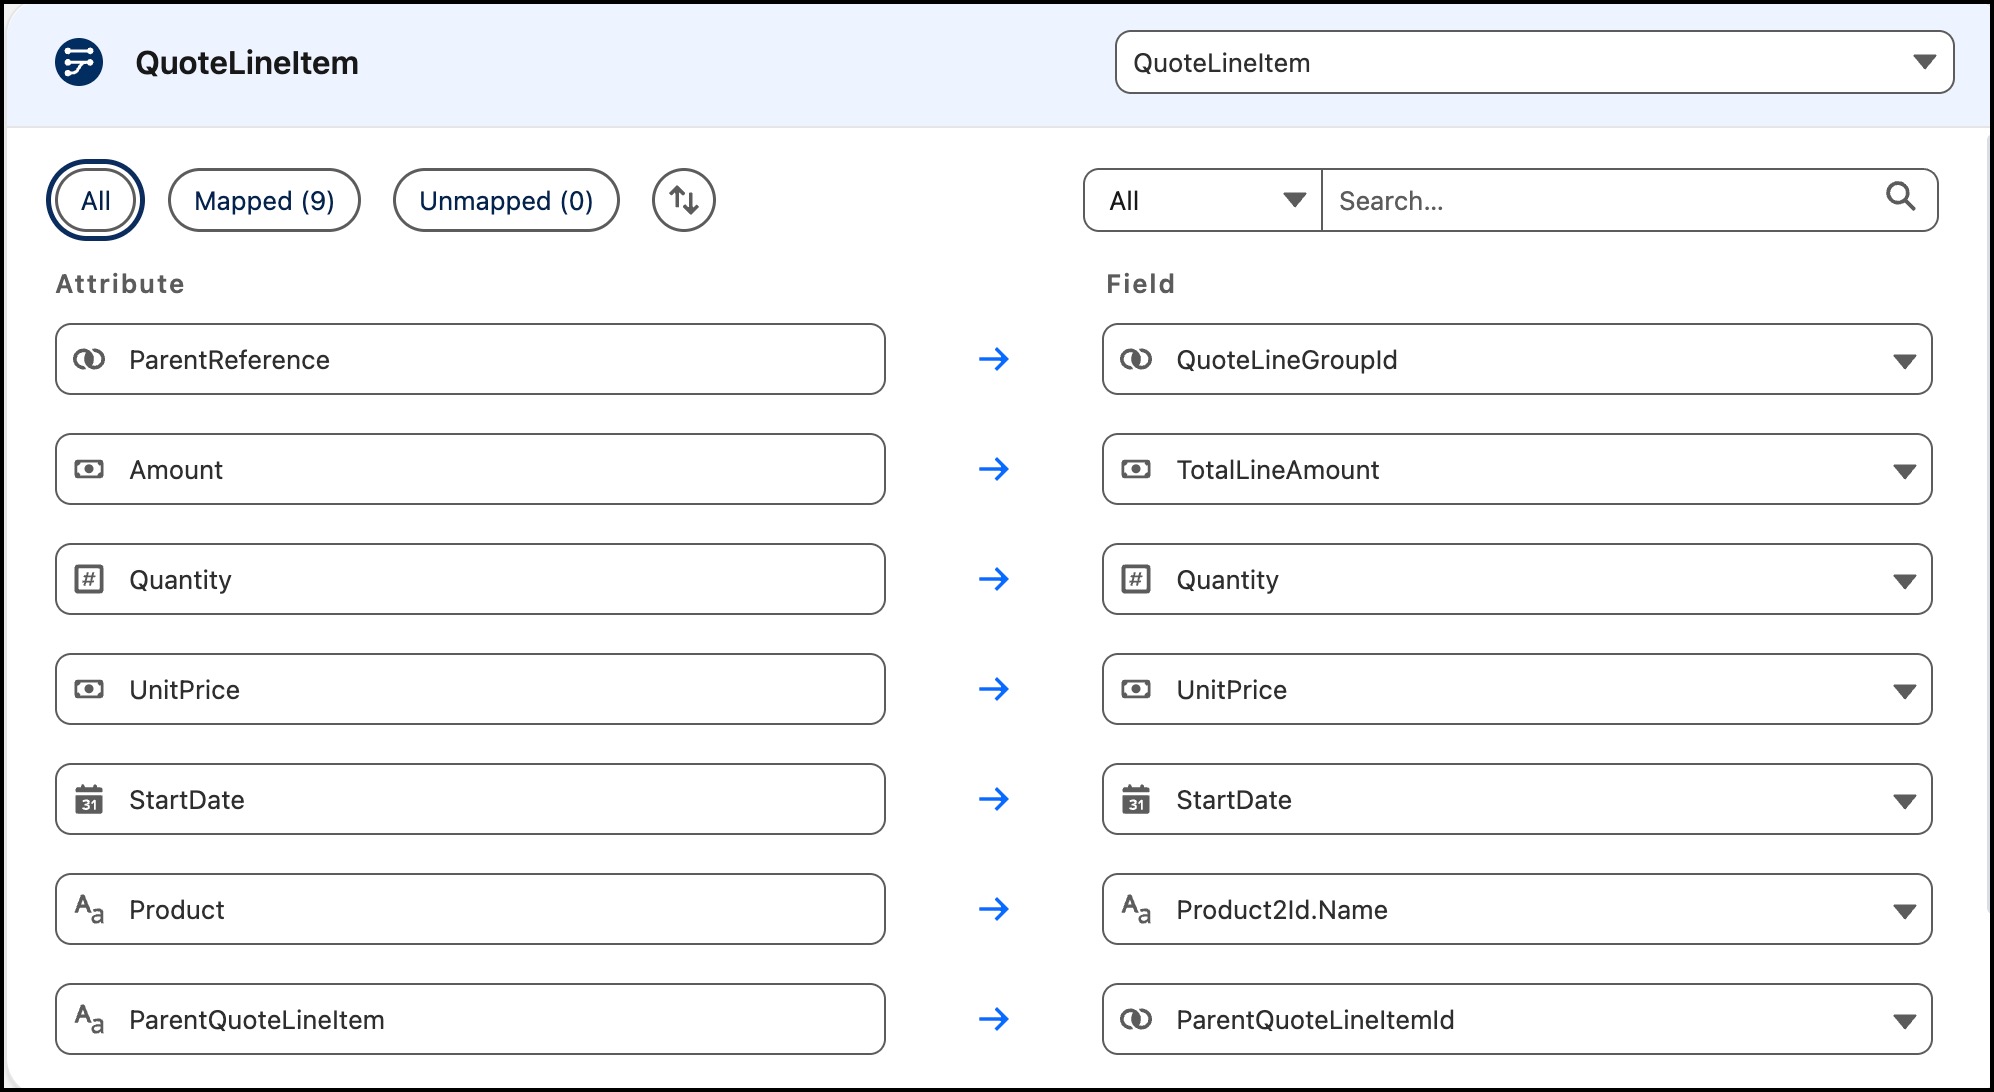The image size is (1994, 1092).
Task: Open the StartDate field dropdown
Action: pyautogui.click(x=1517, y=799)
